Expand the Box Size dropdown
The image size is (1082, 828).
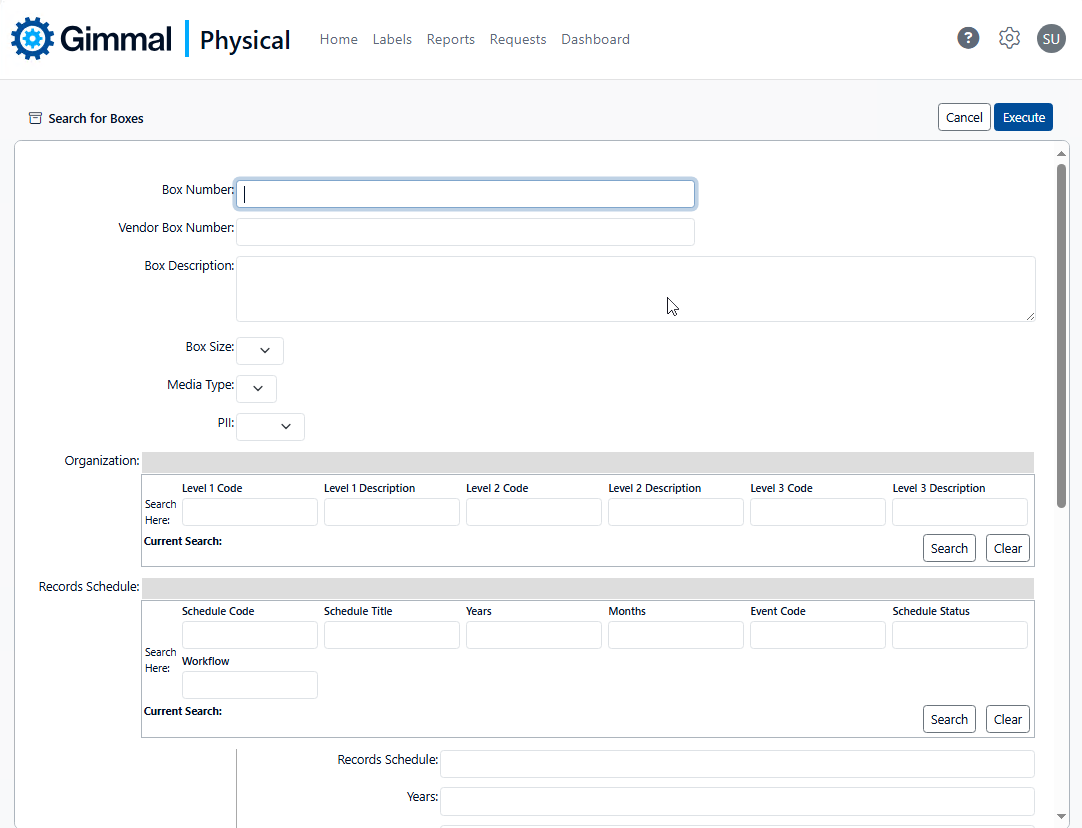[260, 351]
